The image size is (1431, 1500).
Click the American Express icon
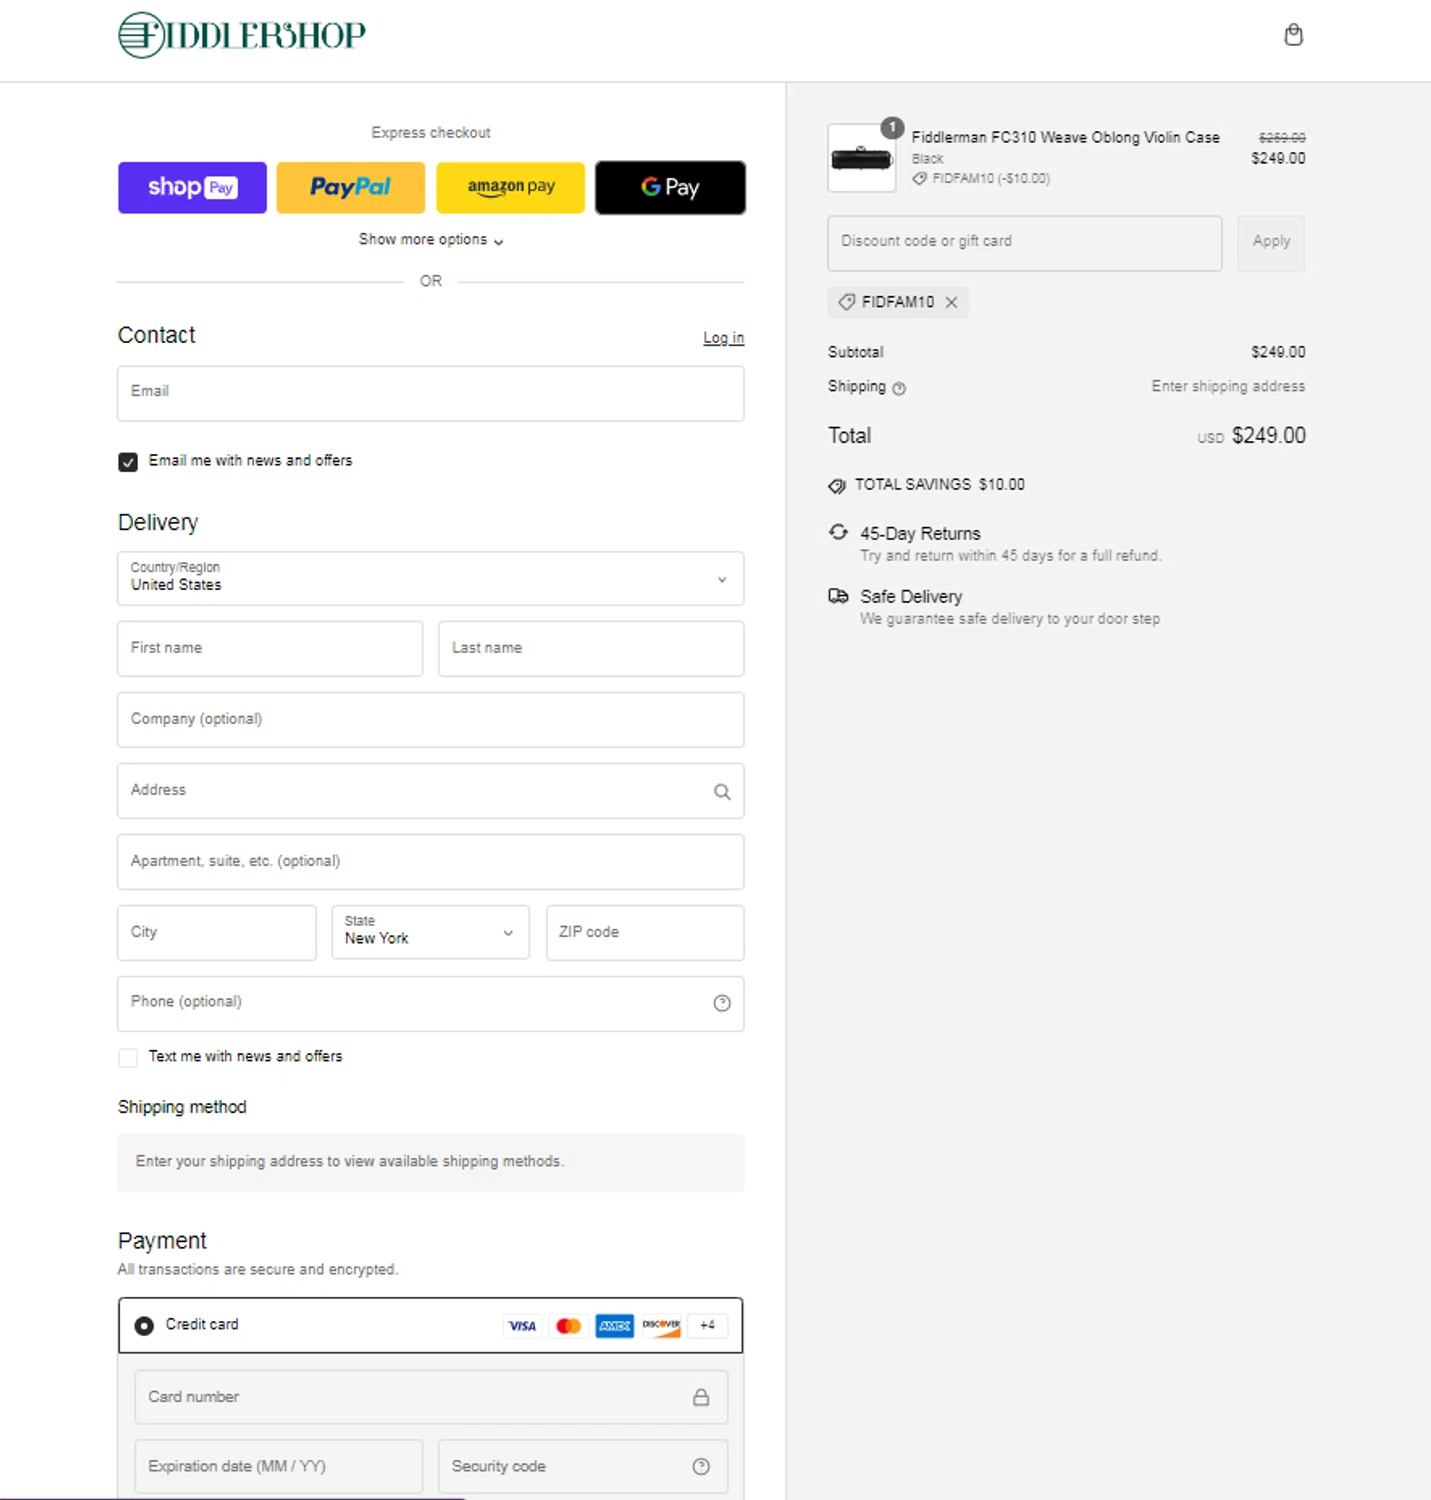pyautogui.click(x=614, y=1326)
